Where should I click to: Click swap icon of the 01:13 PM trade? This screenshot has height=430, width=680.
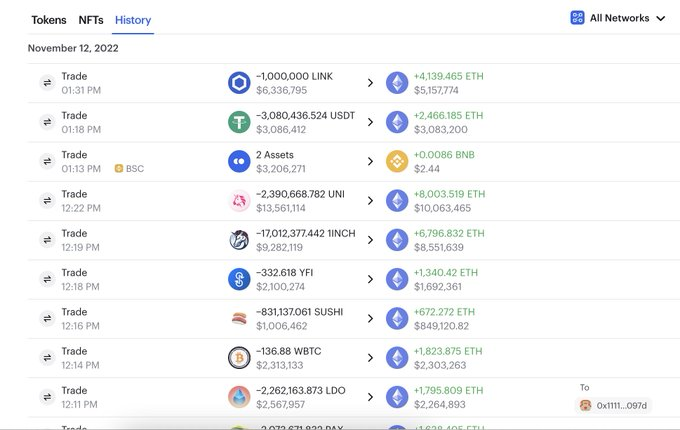[47, 161]
